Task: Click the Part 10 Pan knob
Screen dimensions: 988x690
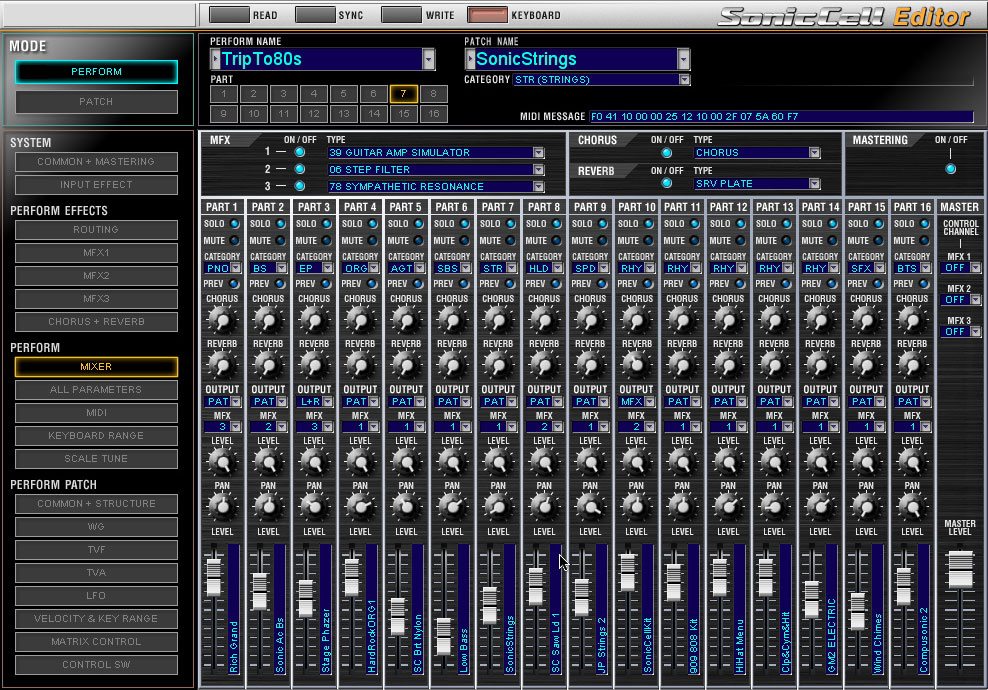Action: (x=636, y=506)
